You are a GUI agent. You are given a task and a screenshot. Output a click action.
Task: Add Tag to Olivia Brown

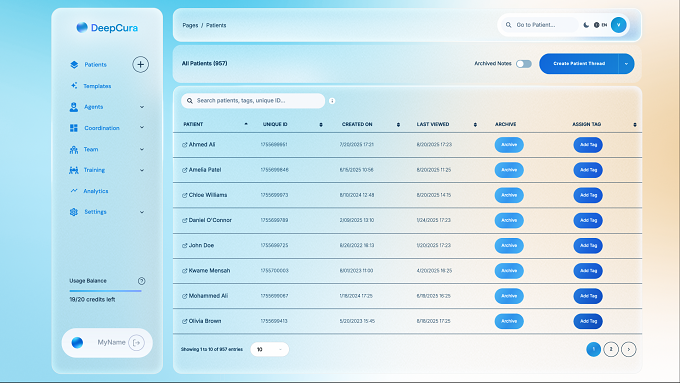tap(588, 321)
